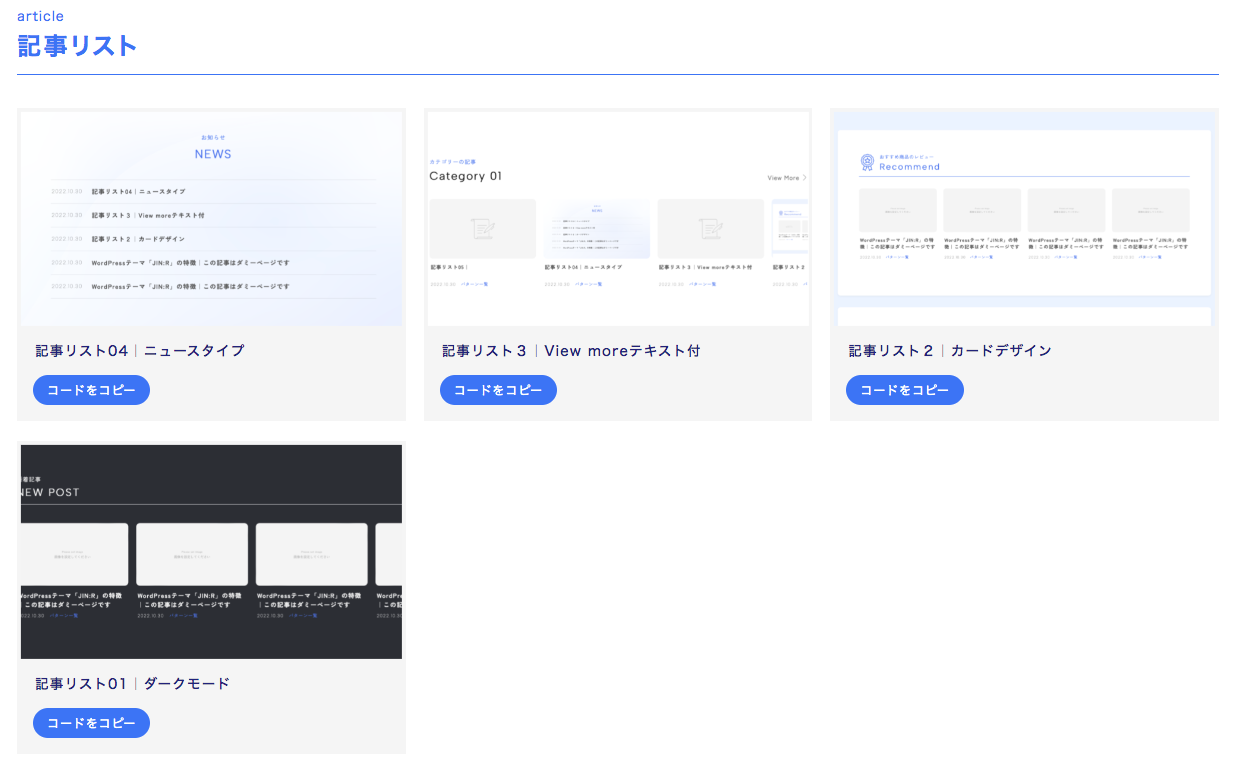Copy code for 記事リスト04 ニュースタイプ
This screenshot has height=770, width=1235.
pyautogui.click(x=91, y=390)
